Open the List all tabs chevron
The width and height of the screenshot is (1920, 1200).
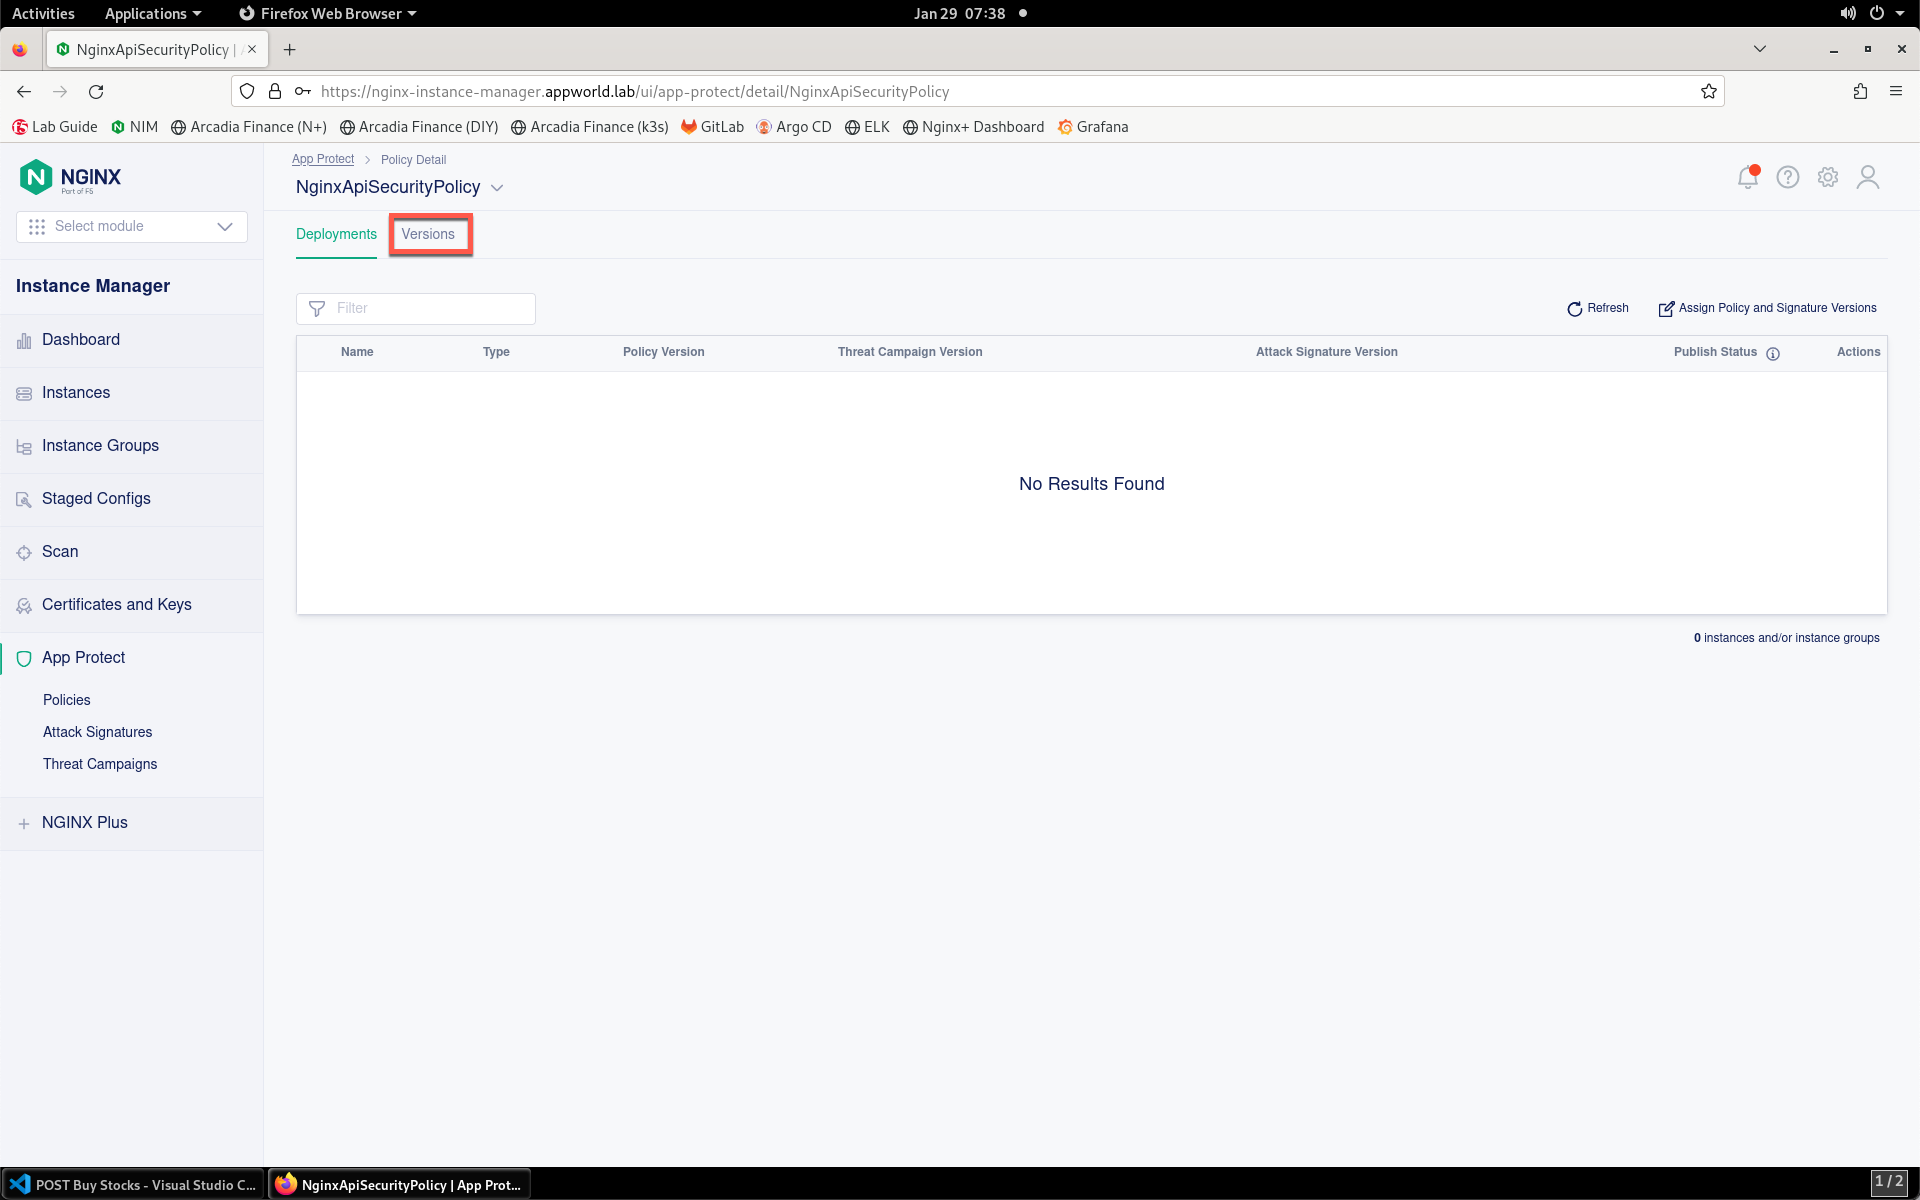[1760, 49]
